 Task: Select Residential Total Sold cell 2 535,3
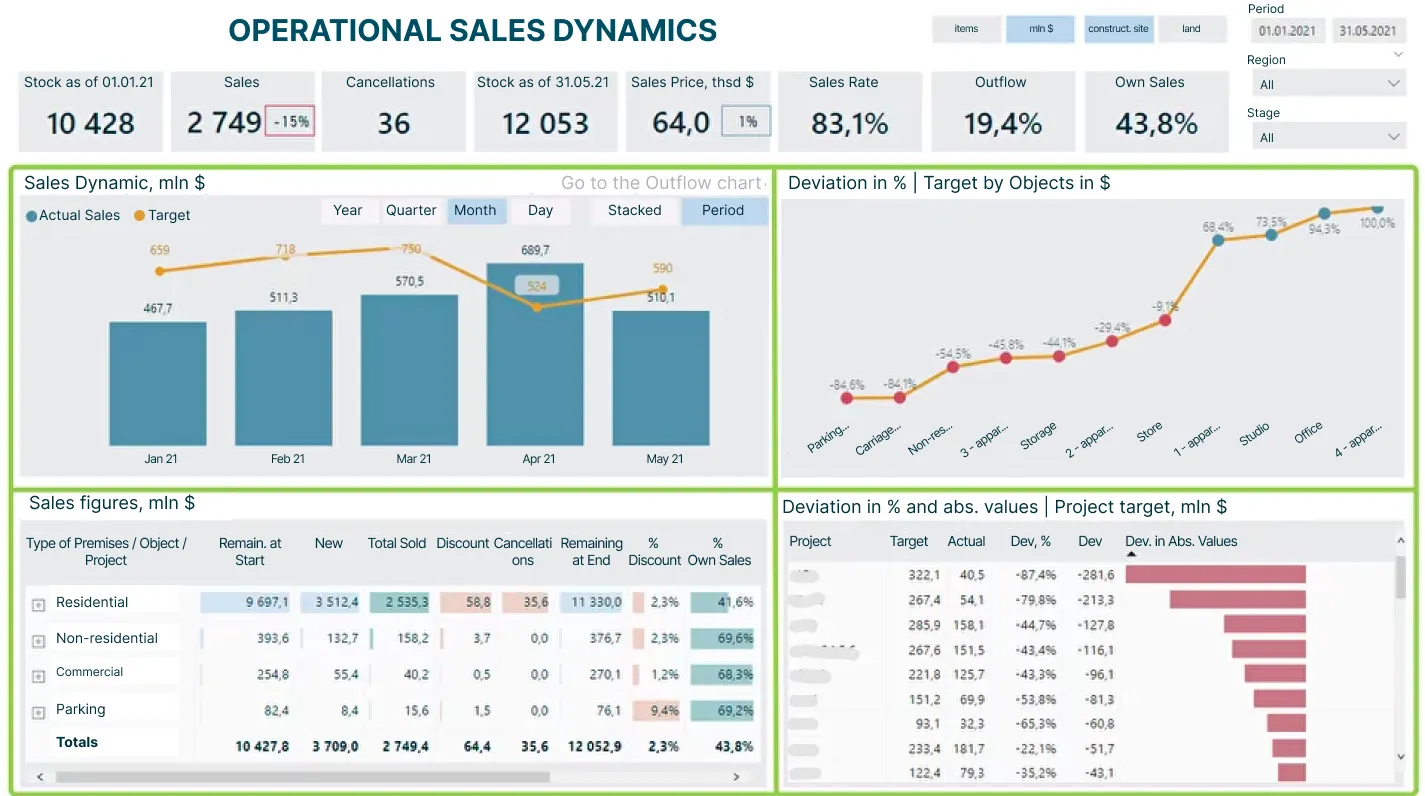400,602
